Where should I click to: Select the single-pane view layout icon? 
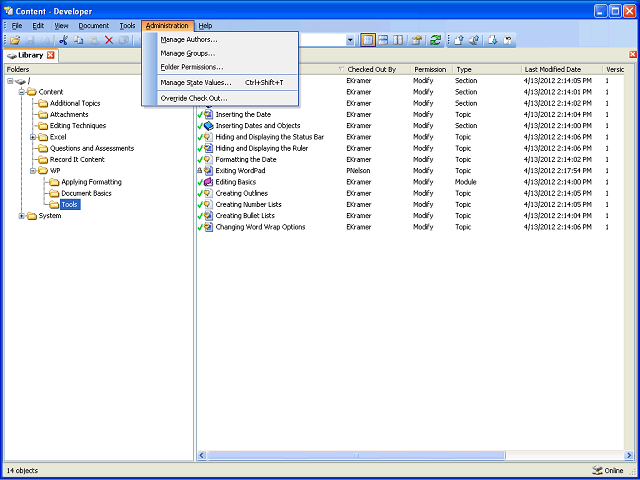(x=368, y=40)
